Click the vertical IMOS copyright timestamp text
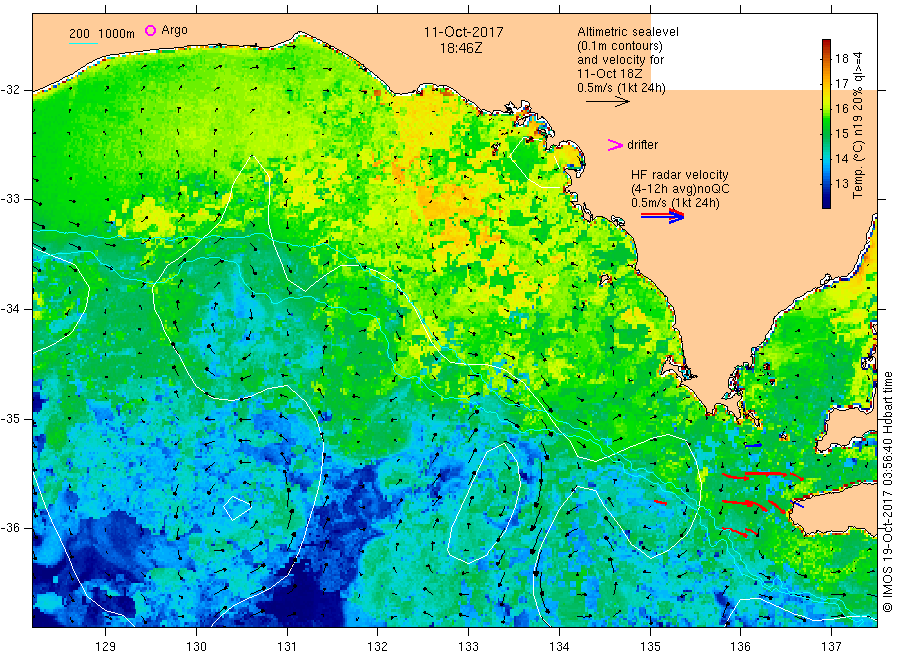Screen dimensions: 900x660 pos(887,492)
